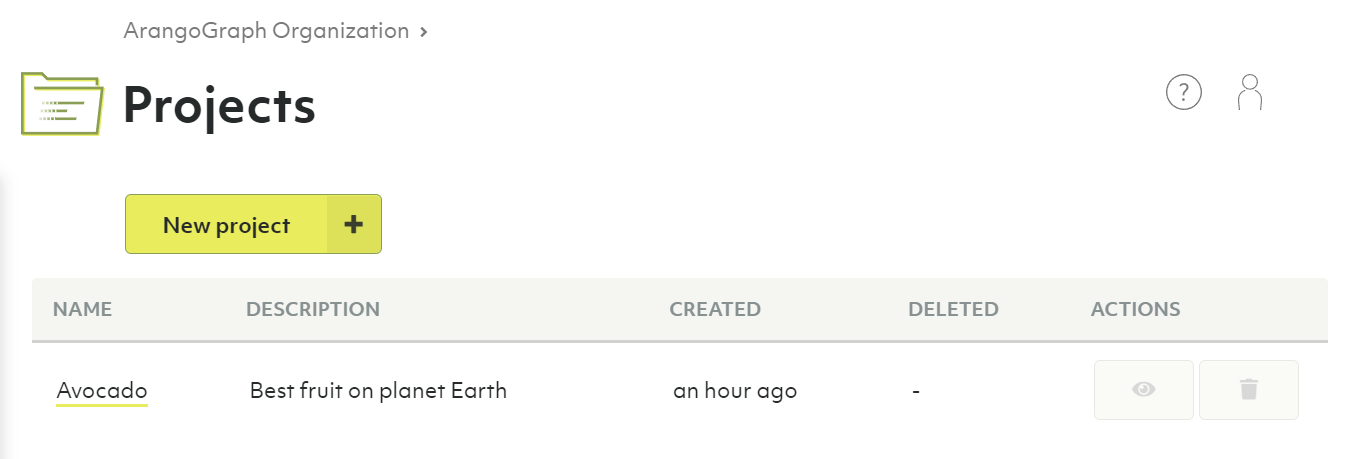Click the dash in the Deleted column
1350x459 pixels.
tap(916, 391)
